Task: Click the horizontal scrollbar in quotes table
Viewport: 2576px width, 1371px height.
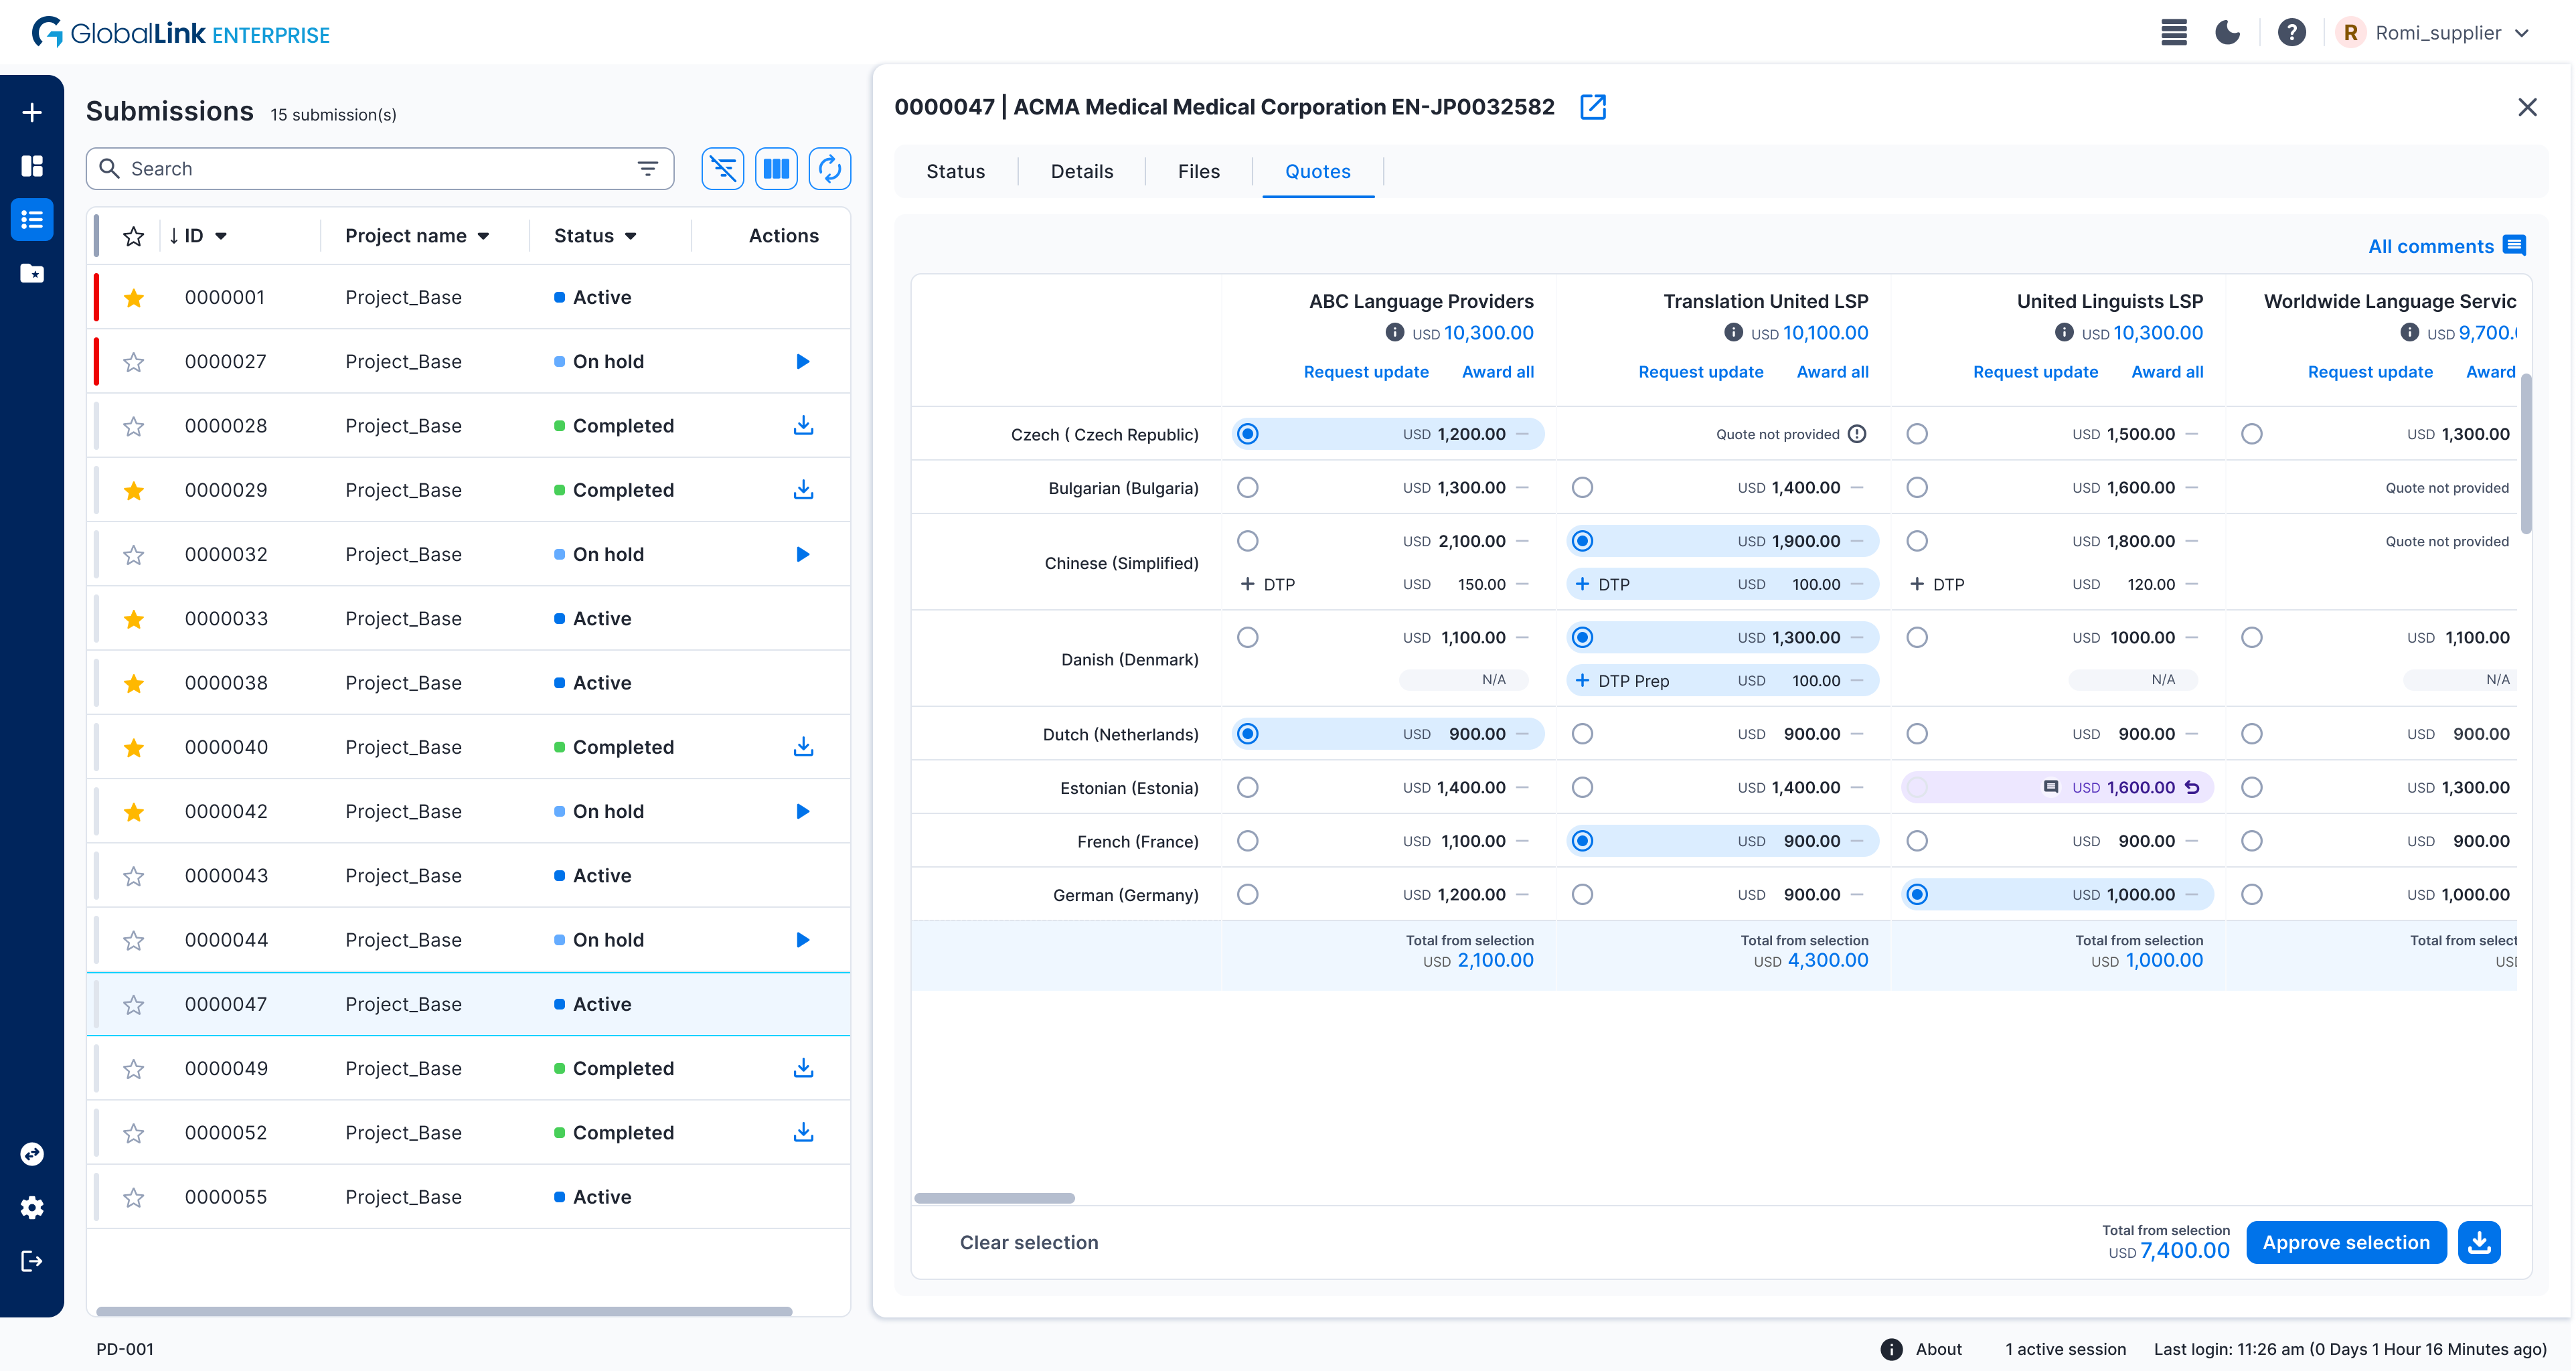Action: pyautogui.click(x=994, y=1198)
